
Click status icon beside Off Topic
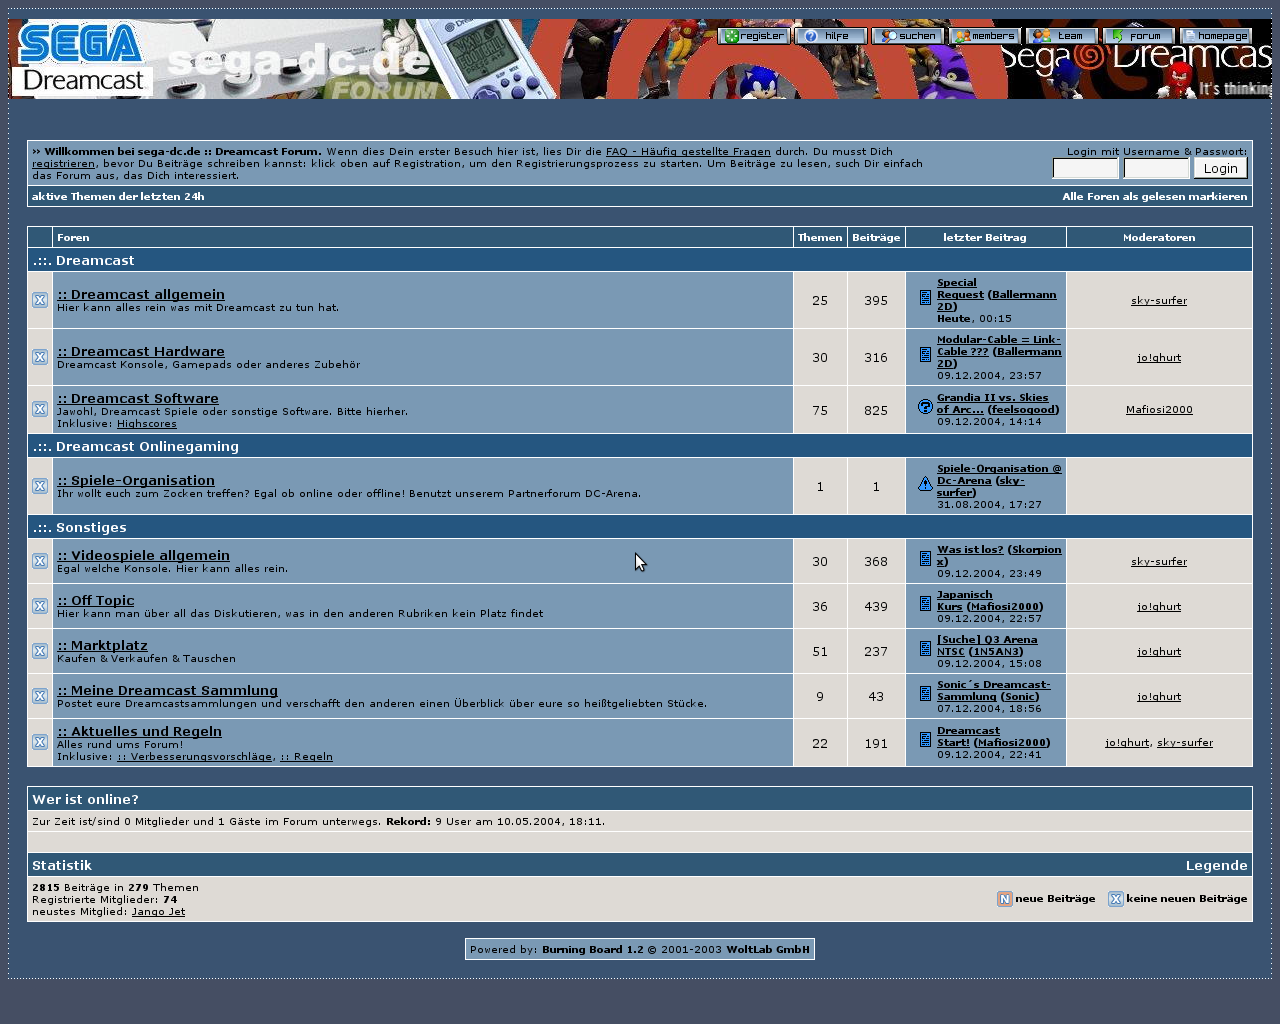tap(40, 606)
